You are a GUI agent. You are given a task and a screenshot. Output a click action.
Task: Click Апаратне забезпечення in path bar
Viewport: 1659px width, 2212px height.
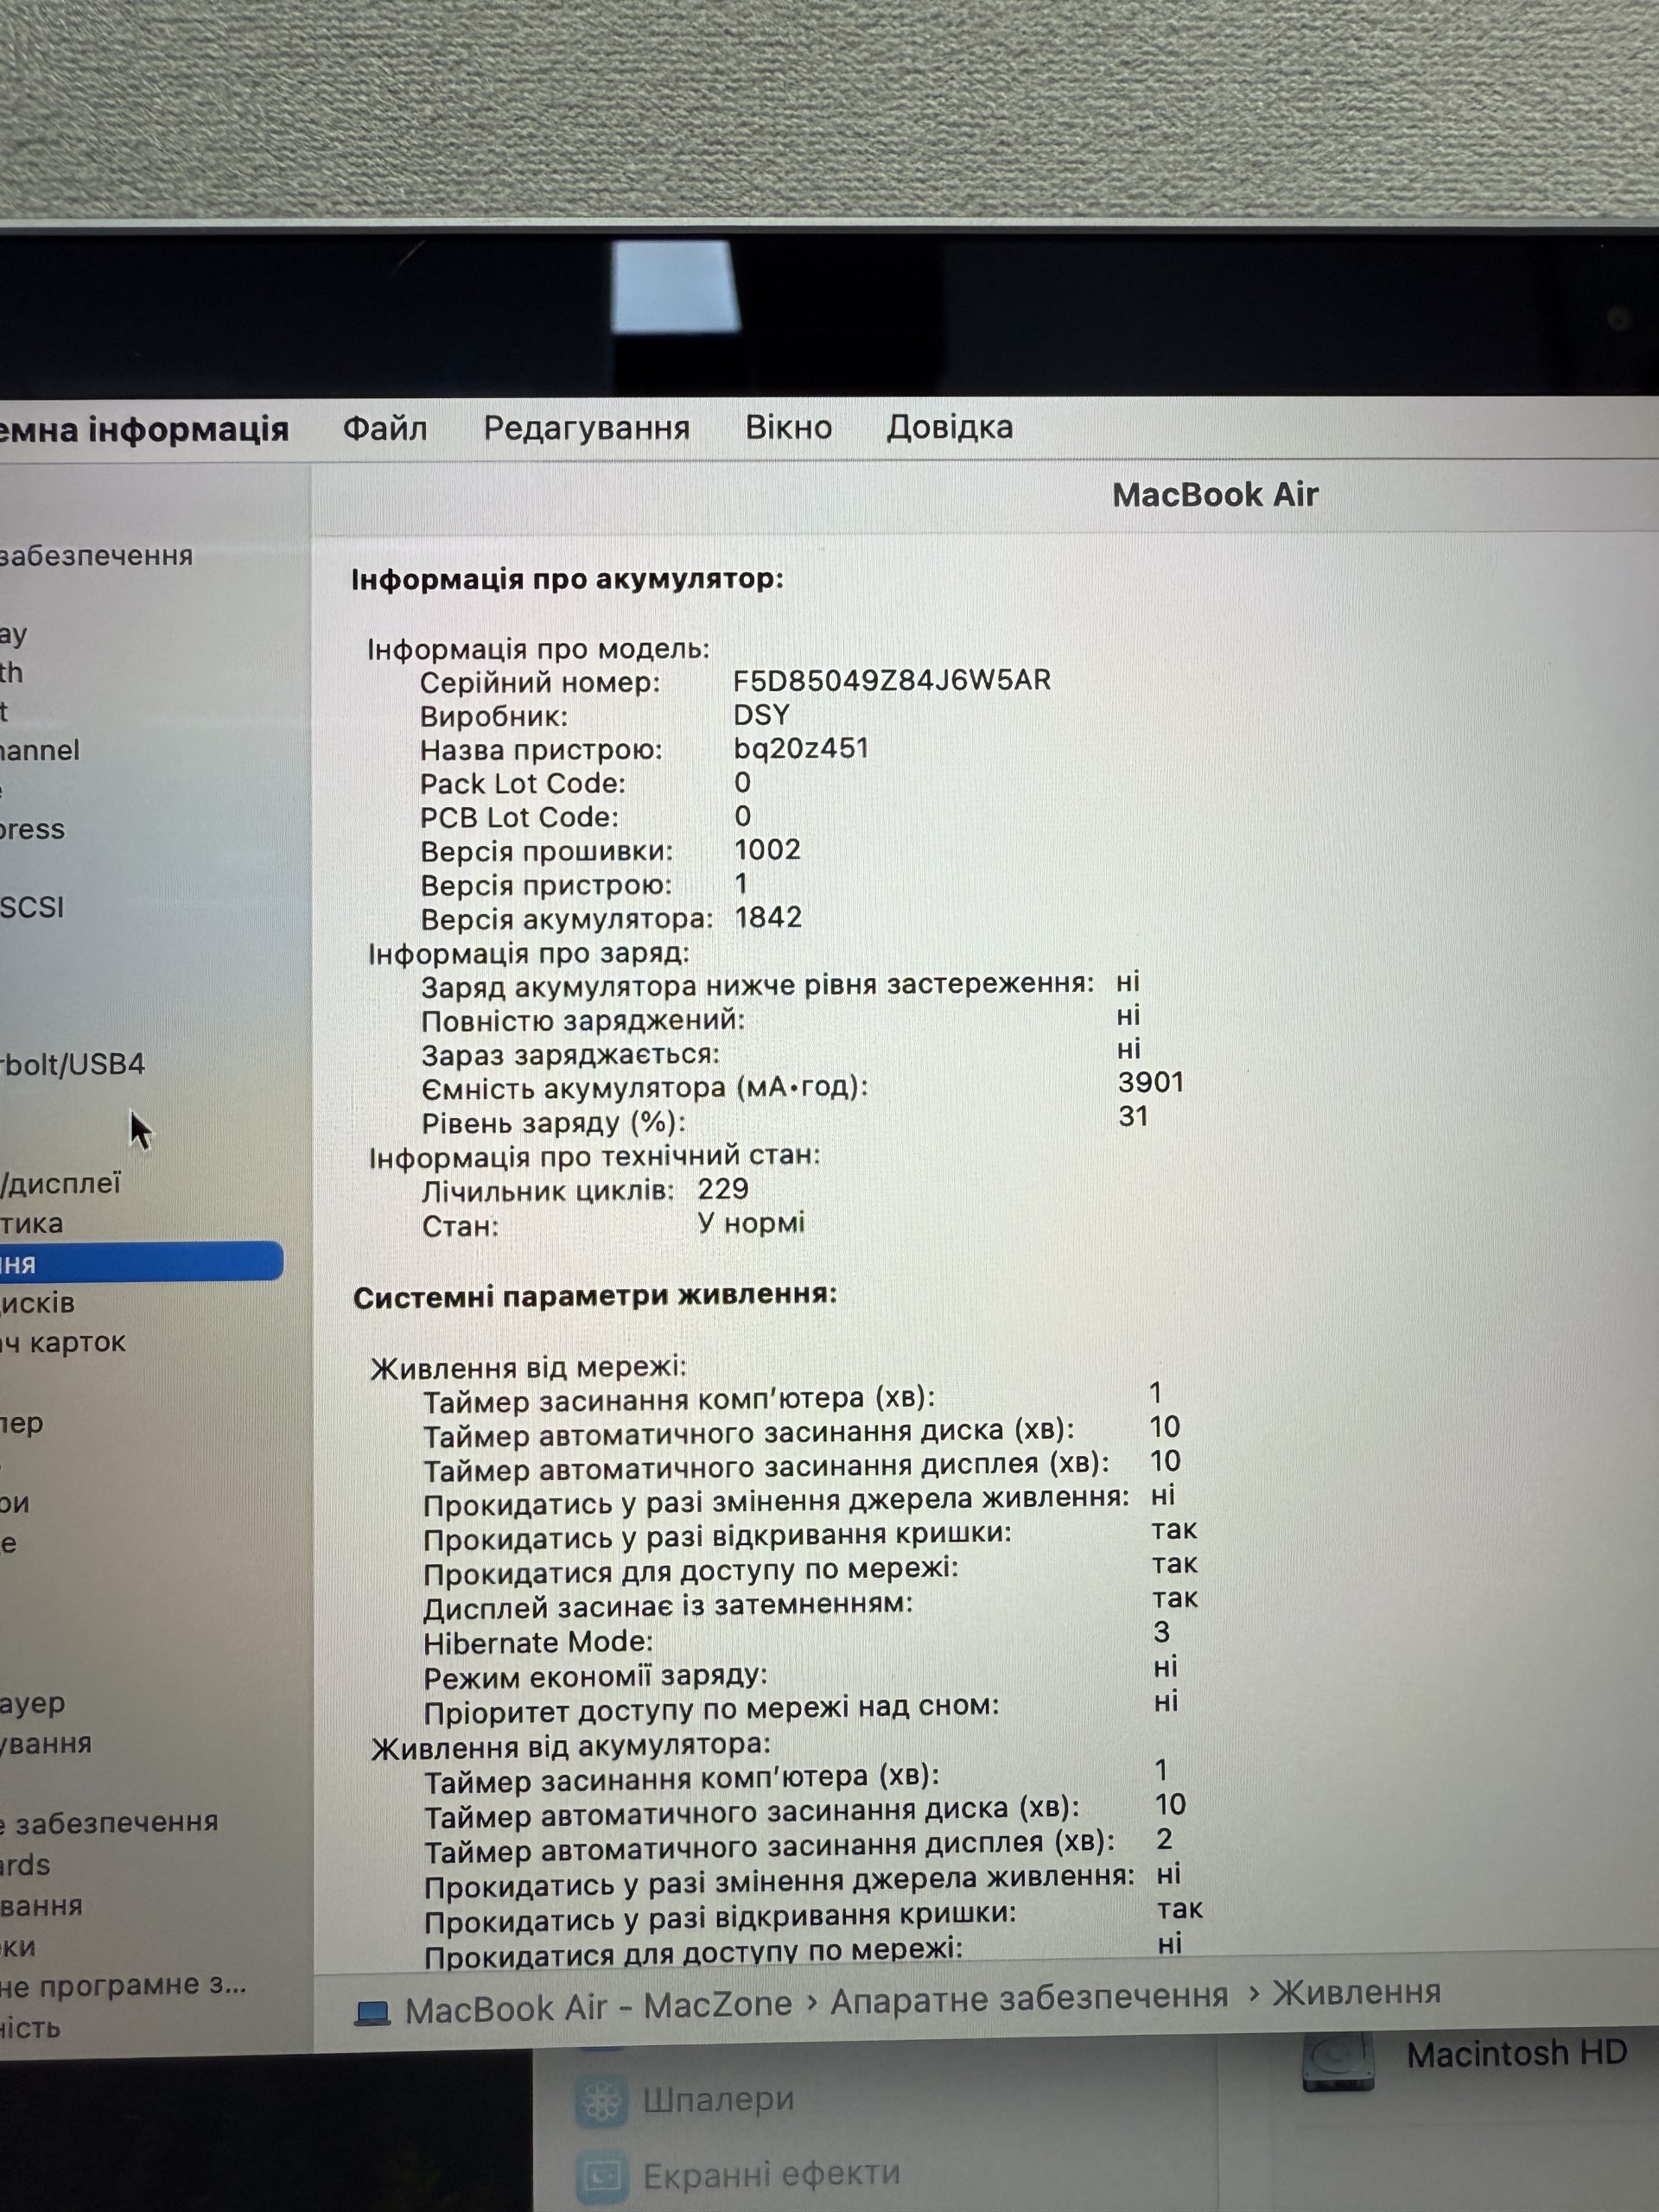(1029, 1998)
